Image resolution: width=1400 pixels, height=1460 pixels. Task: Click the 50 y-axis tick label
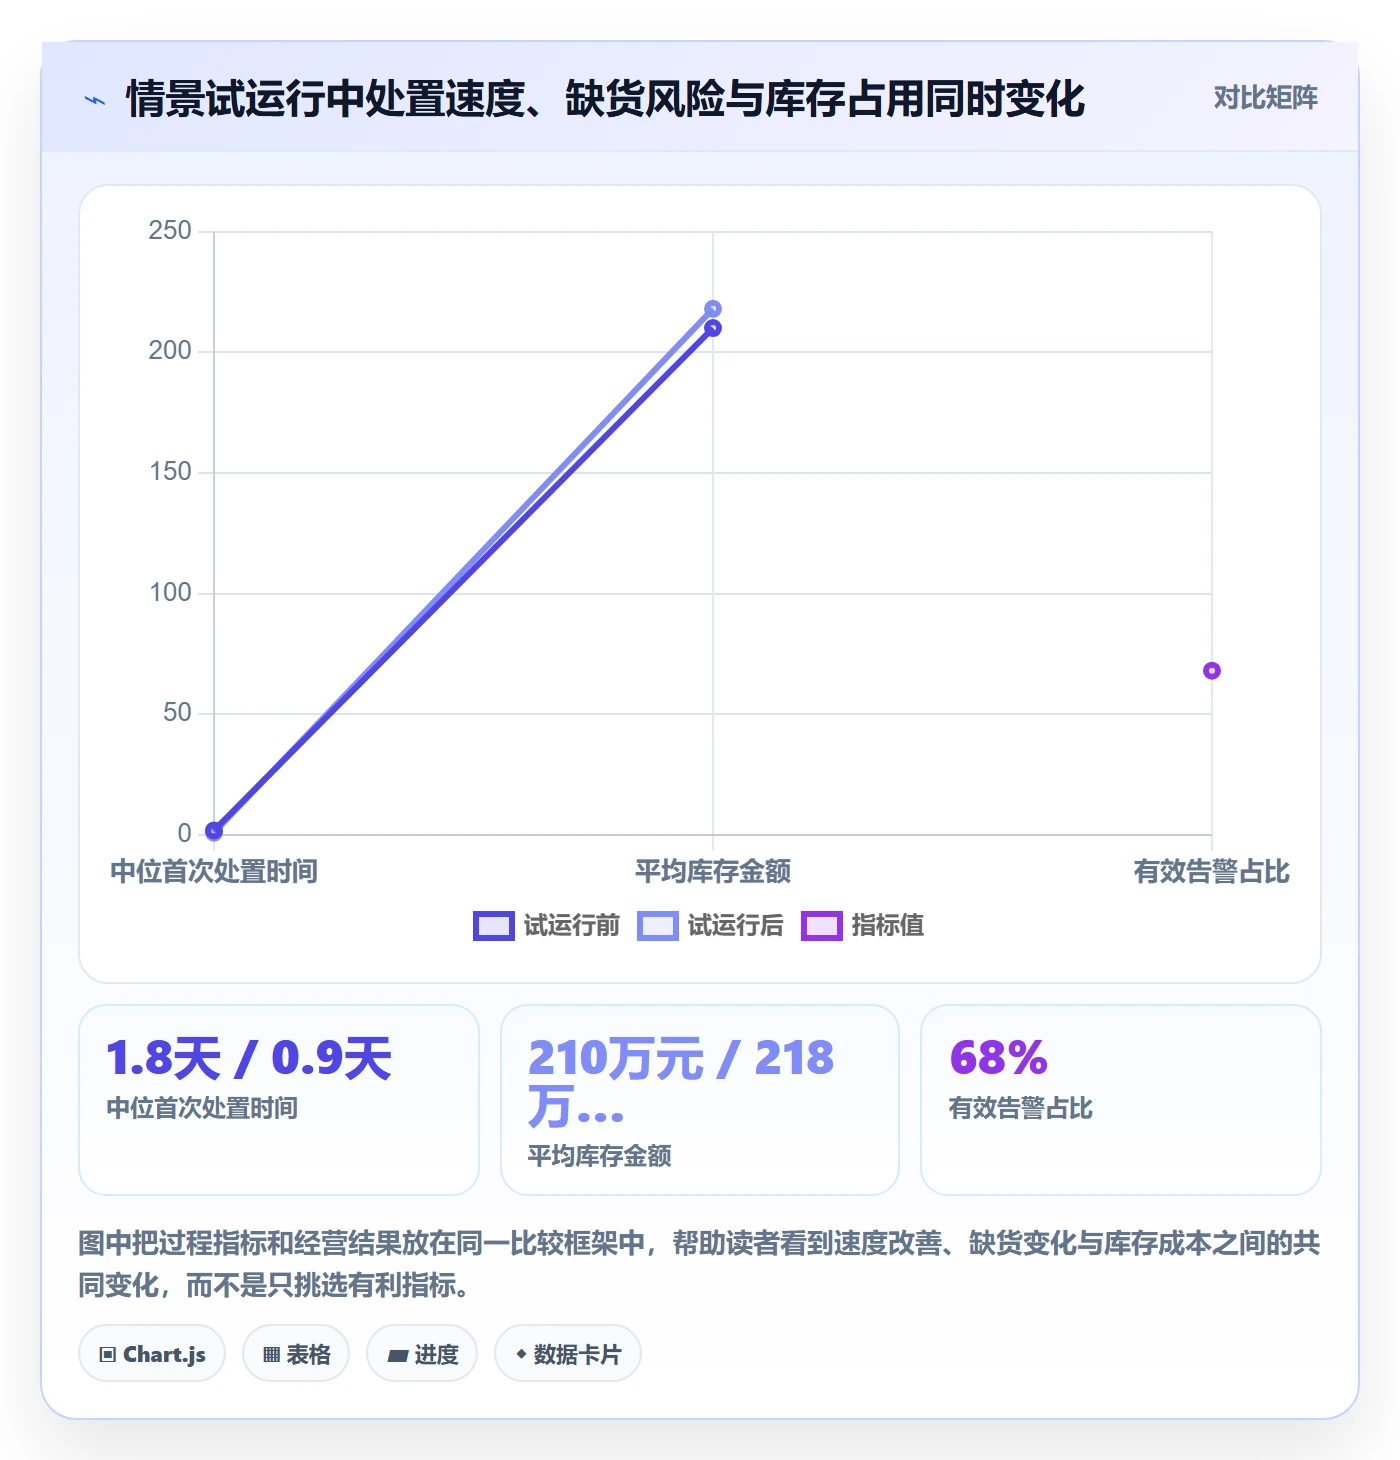(x=177, y=713)
